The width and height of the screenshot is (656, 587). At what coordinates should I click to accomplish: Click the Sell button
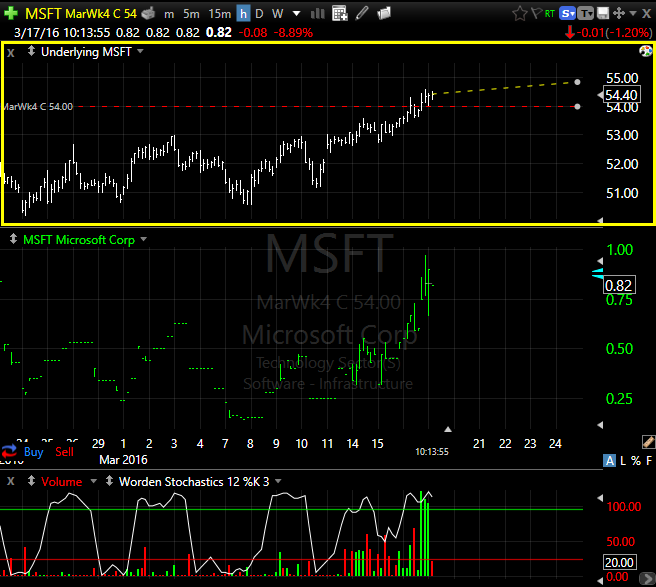(64, 451)
